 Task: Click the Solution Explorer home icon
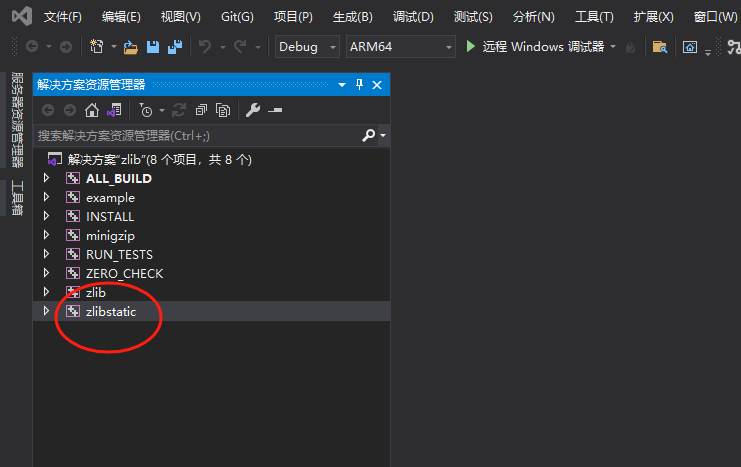coord(92,110)
